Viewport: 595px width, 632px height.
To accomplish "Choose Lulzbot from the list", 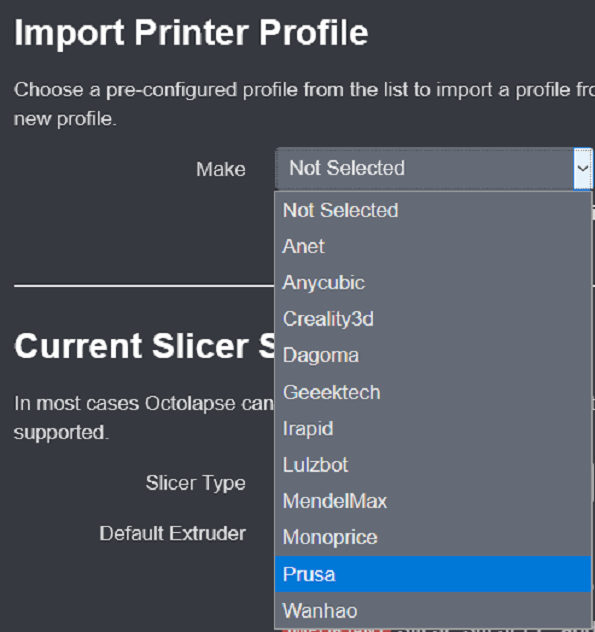I will click(433, 465).
